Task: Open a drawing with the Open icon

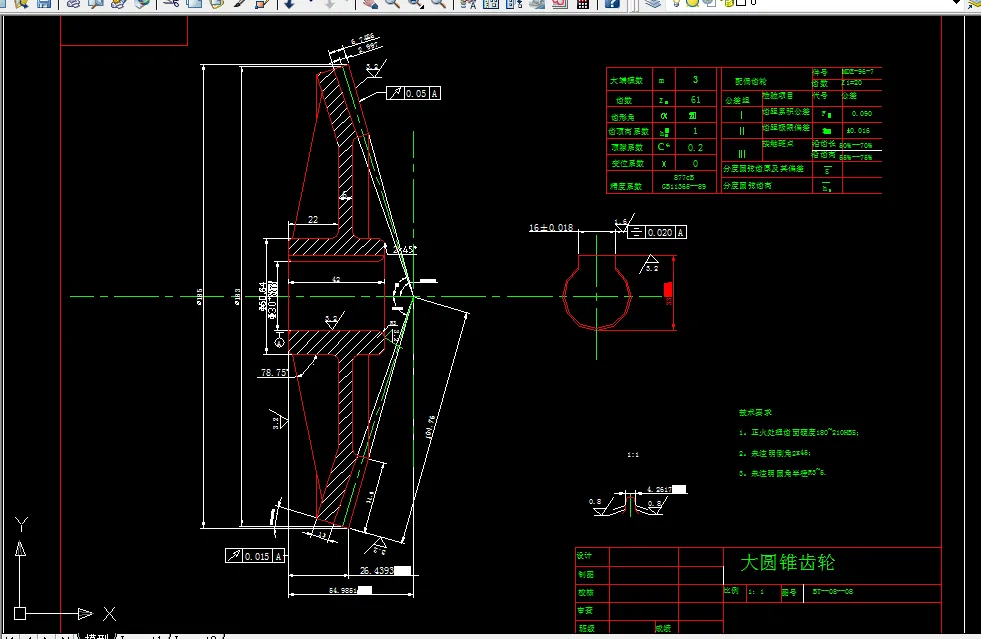Action: pyautogui.click(x=22, y=3)
